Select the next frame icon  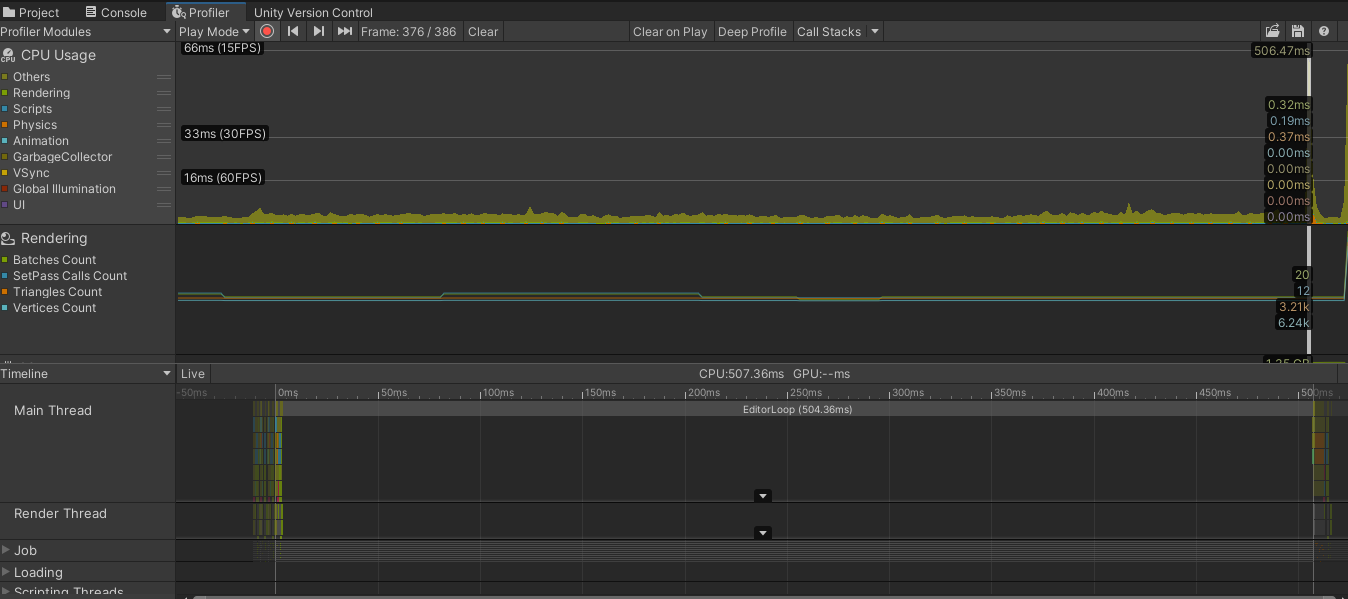pyautogui.click(x=318, y=31)
